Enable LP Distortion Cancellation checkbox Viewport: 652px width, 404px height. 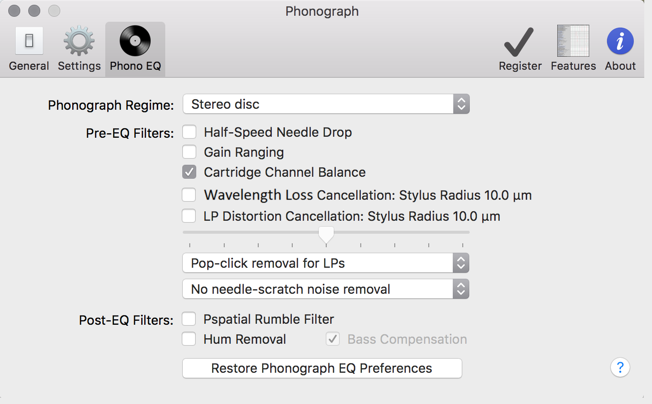point(189,216)
